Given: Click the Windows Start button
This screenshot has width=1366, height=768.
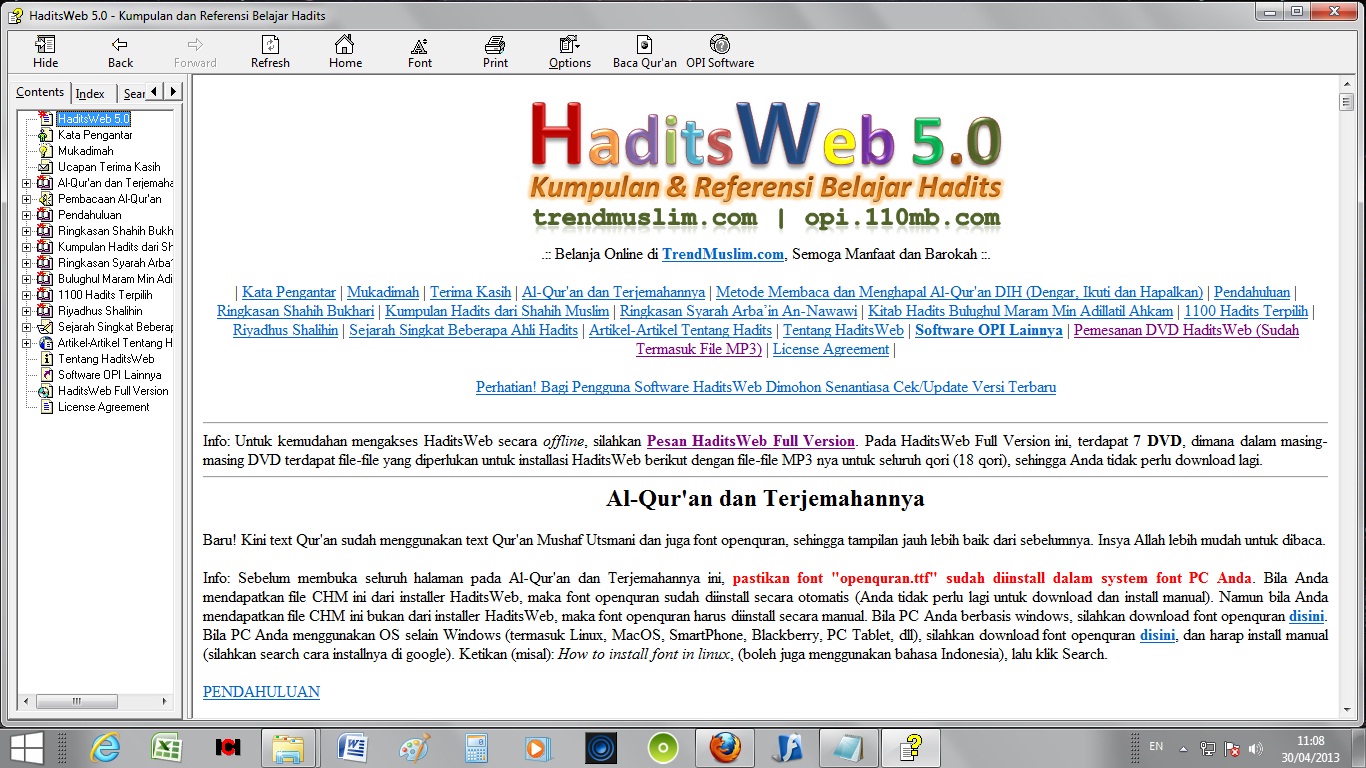Looking at the screenshot, I should (x=27, y=747).
